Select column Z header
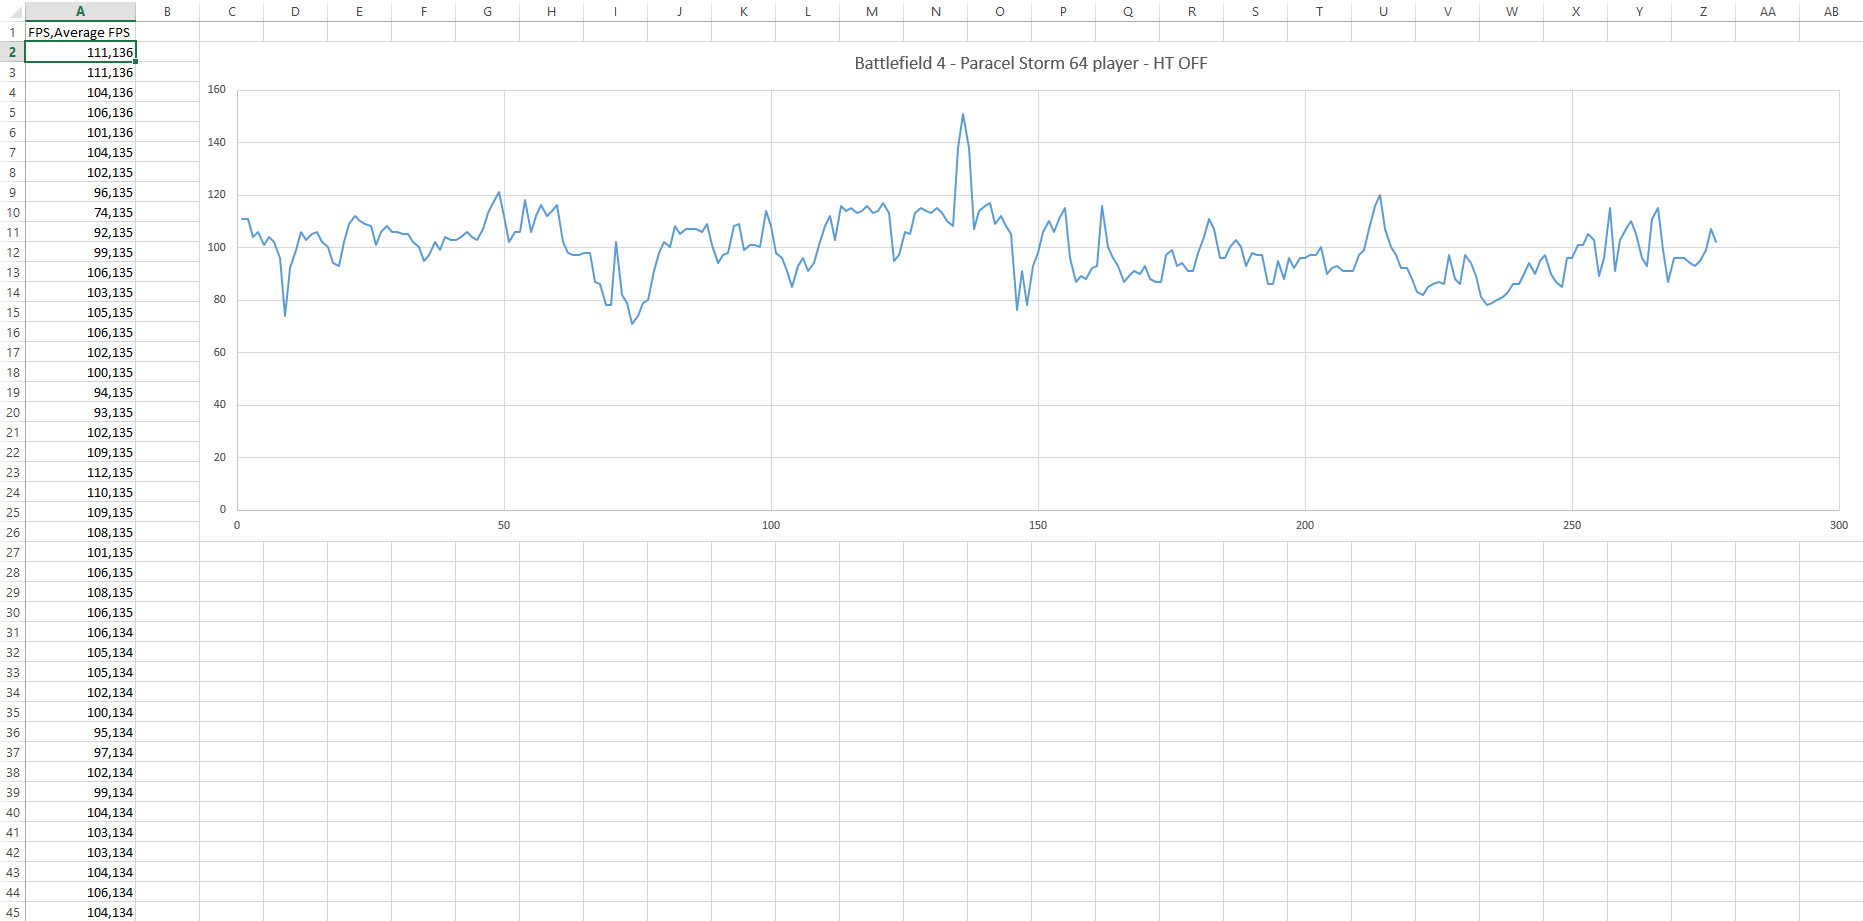The height and width of the screenshot is (921, 1863). 1703,11
